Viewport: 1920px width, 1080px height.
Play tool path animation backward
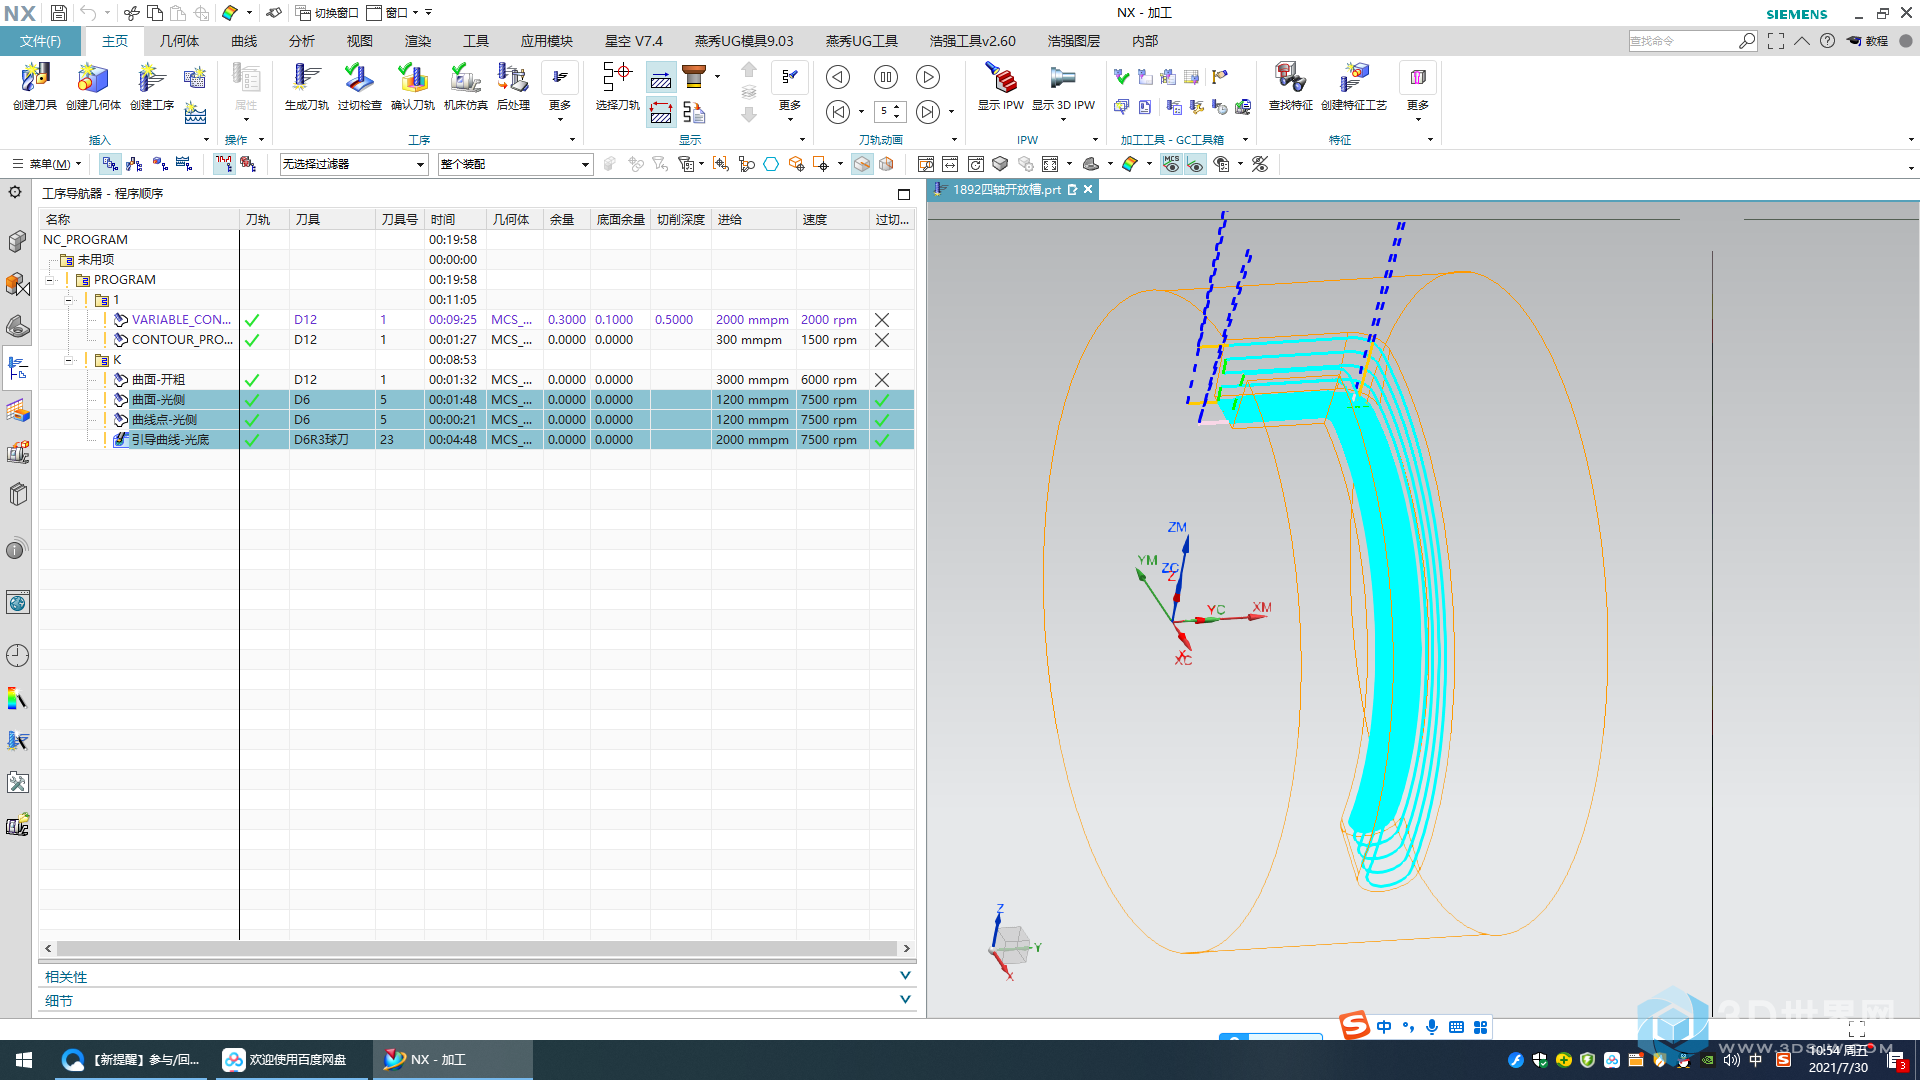click(838, 77)
